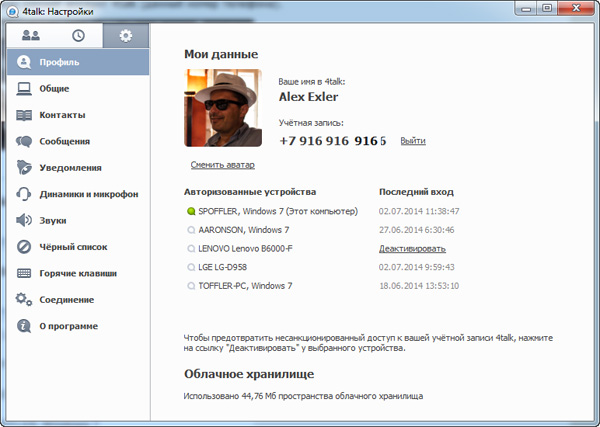The image size is (600, 427).
Task: Open Соединение settings section
Action: tap(67, 299)
